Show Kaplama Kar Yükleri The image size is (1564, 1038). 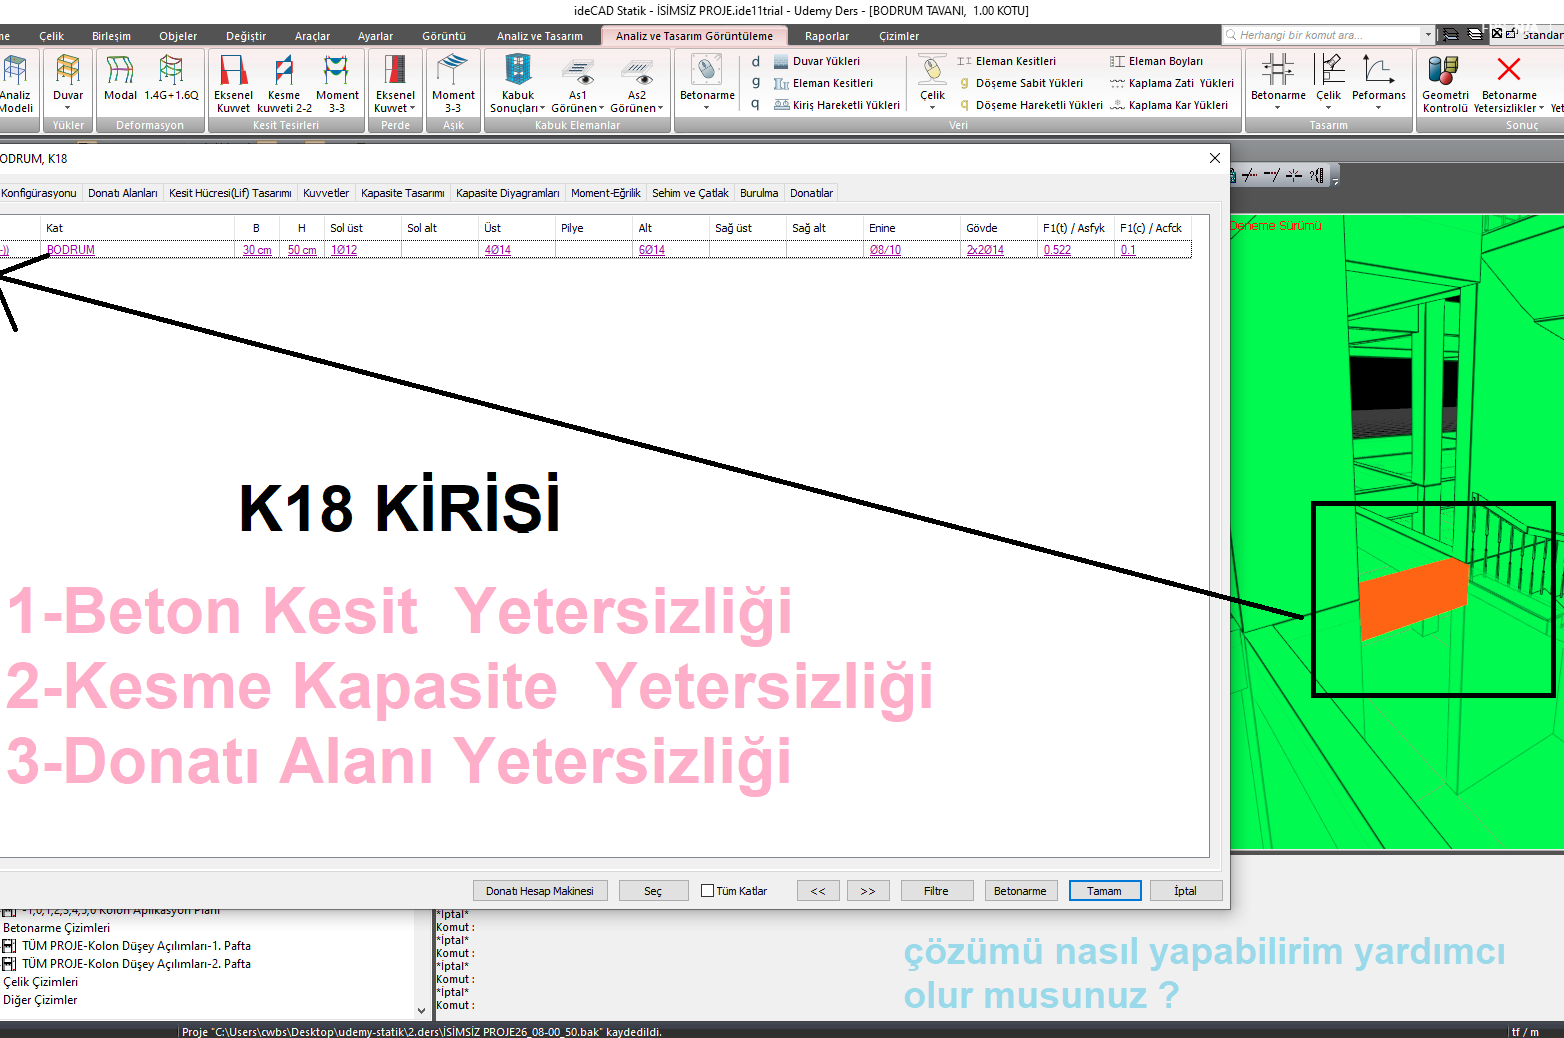pyautogui.click(x=1169, y=105)
